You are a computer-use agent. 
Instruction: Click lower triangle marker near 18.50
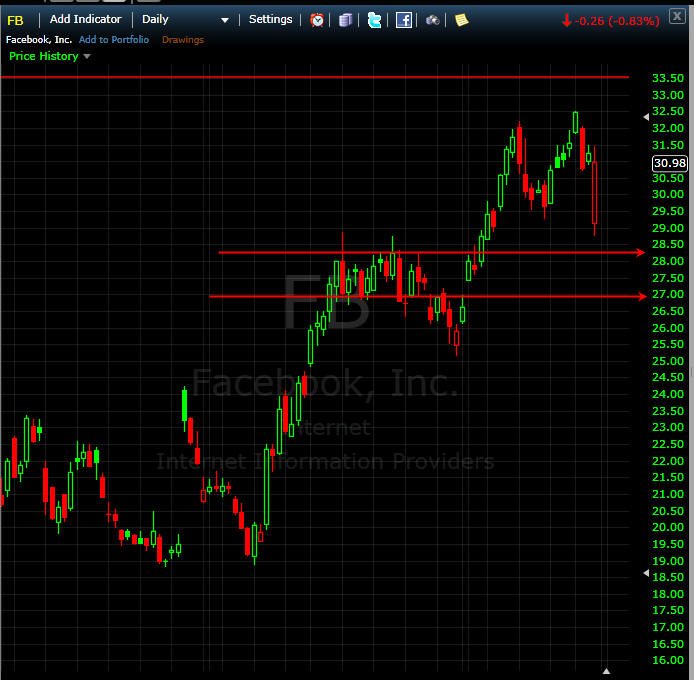click(x=646, y=573)
